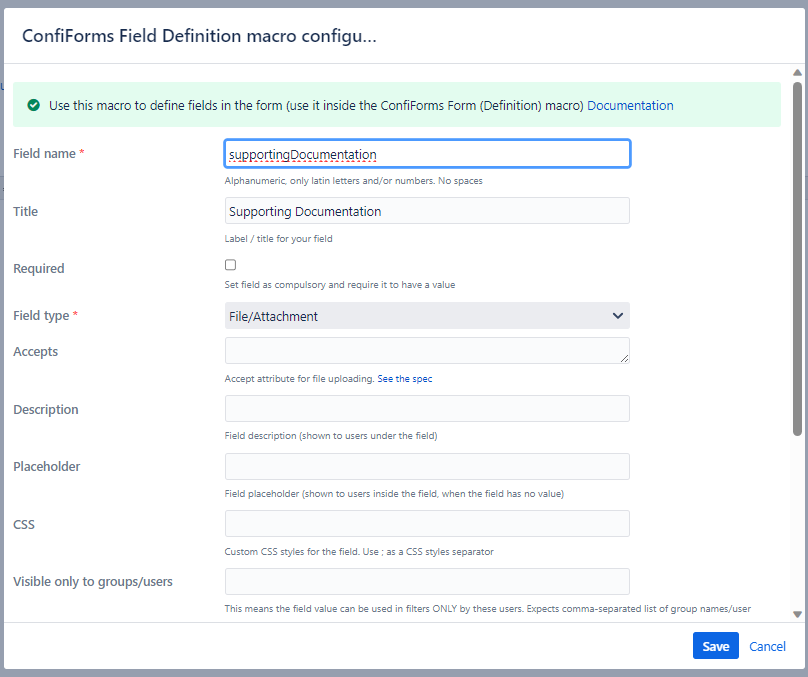Click the 'Field type' label text

[x=41, y=315]
